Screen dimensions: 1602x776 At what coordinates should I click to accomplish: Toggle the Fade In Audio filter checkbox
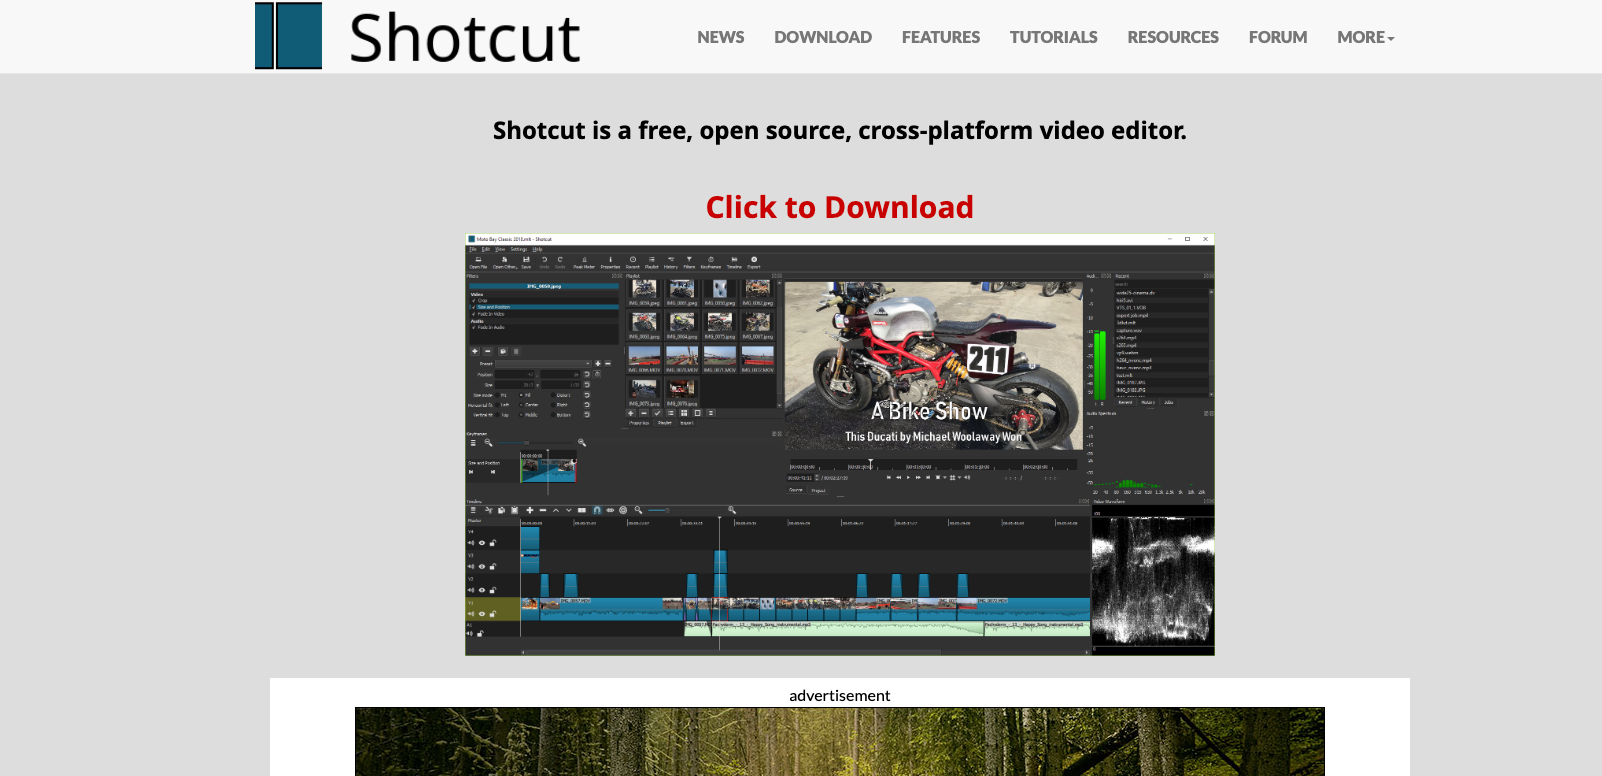[x=474, y=327]
